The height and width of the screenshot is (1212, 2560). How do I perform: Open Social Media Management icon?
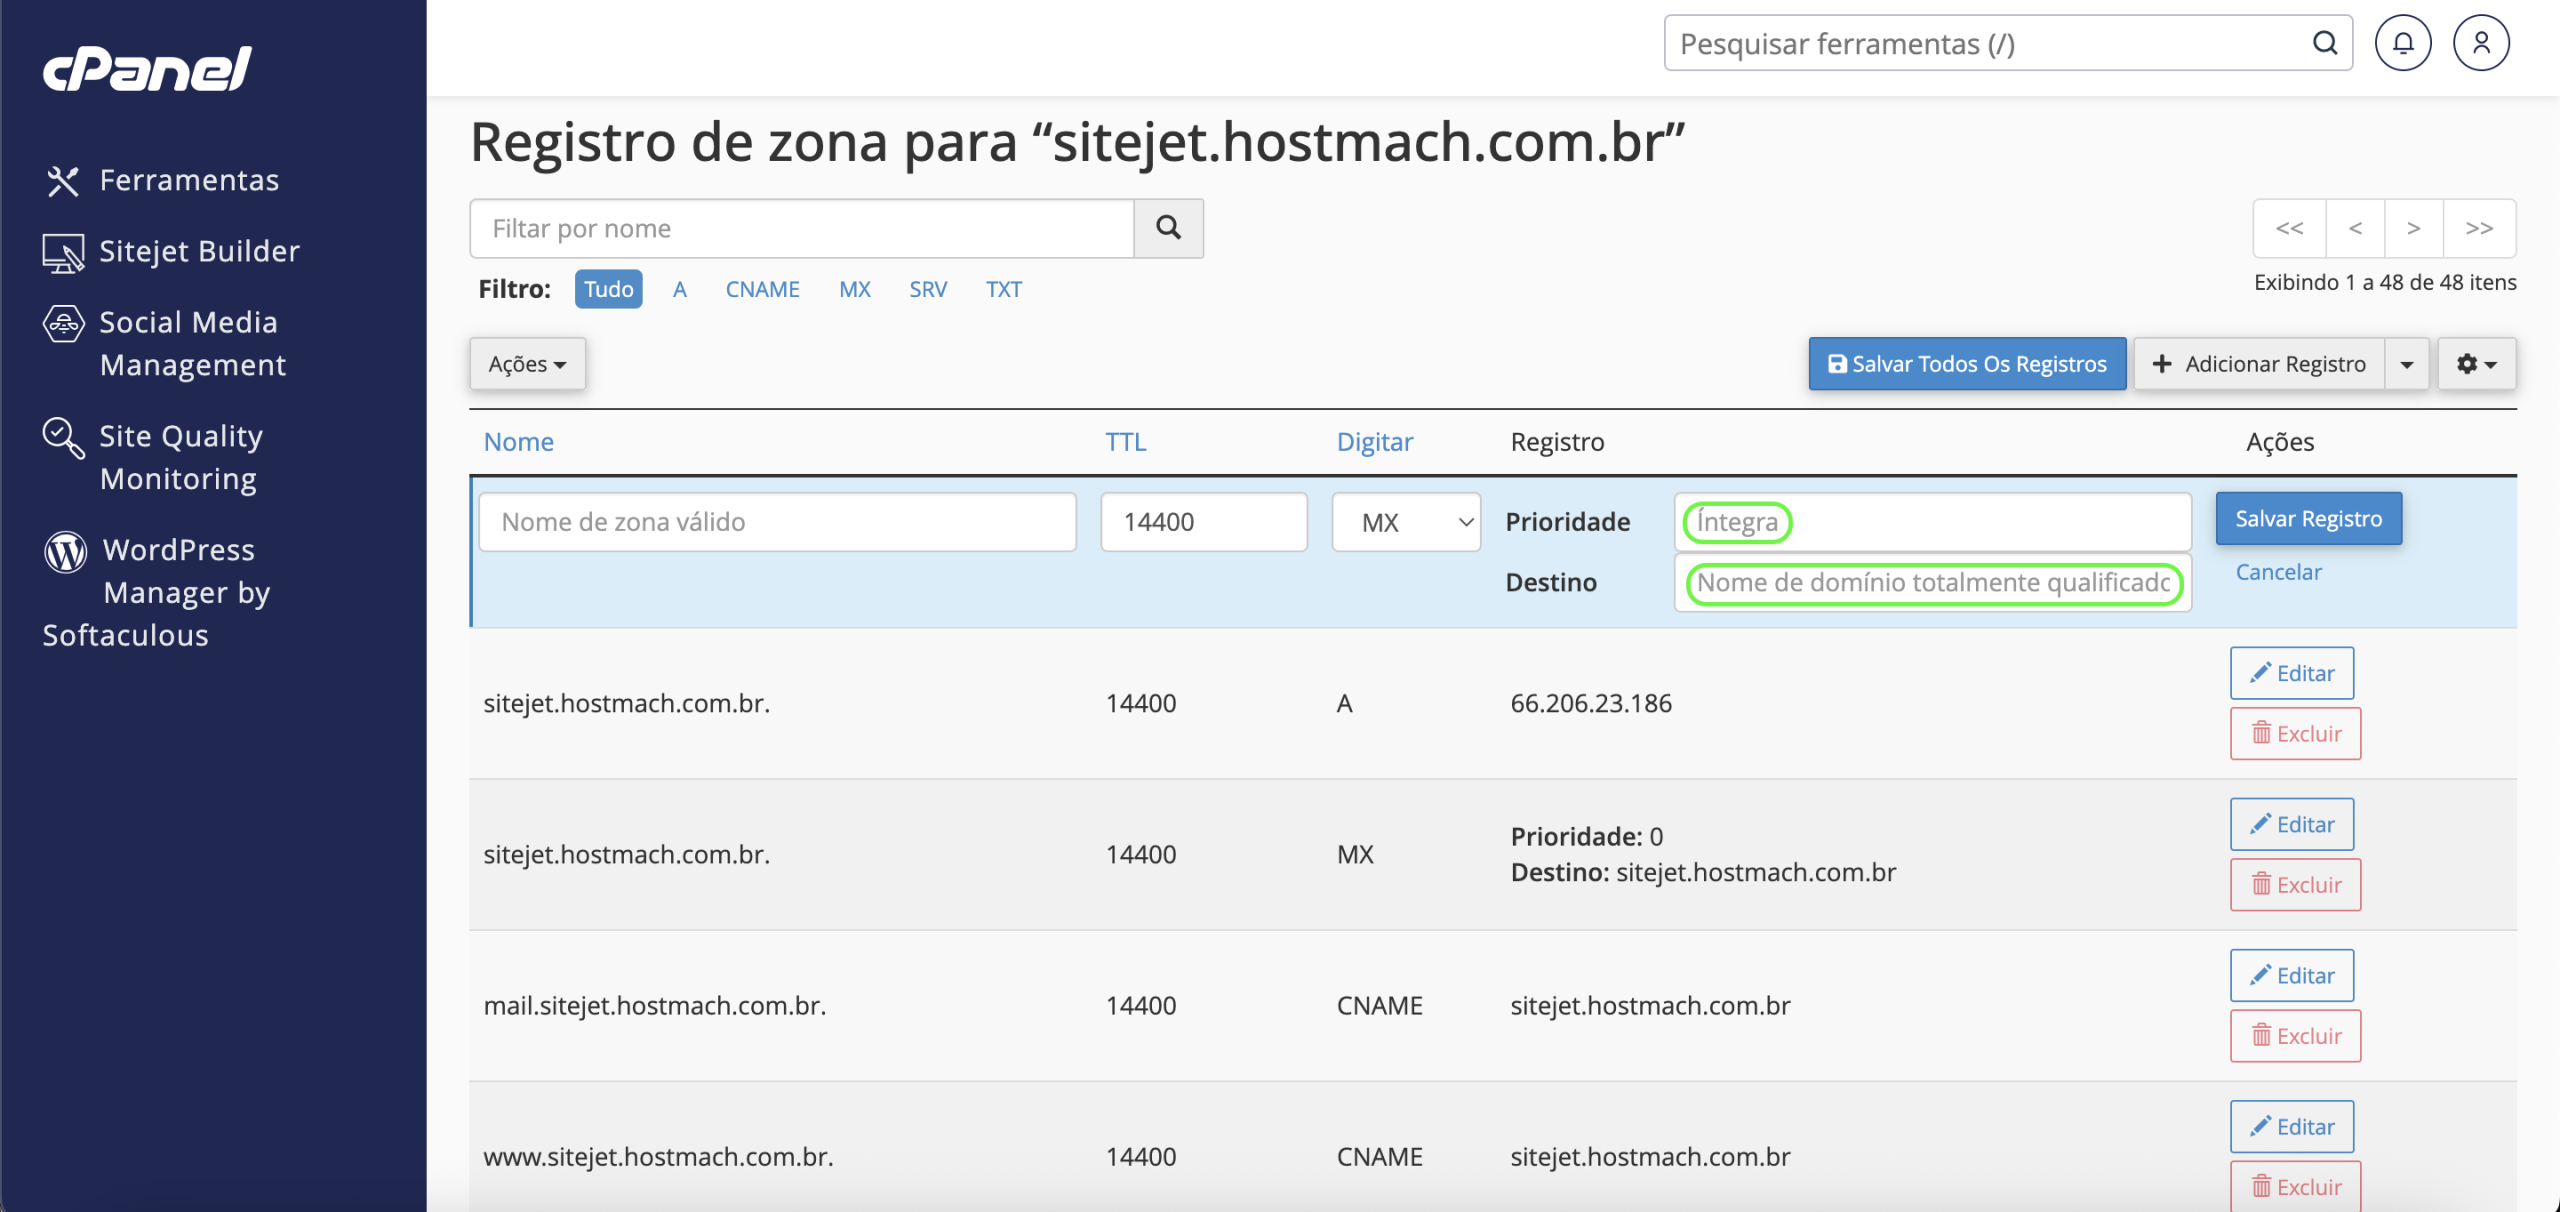pos(63,324)
